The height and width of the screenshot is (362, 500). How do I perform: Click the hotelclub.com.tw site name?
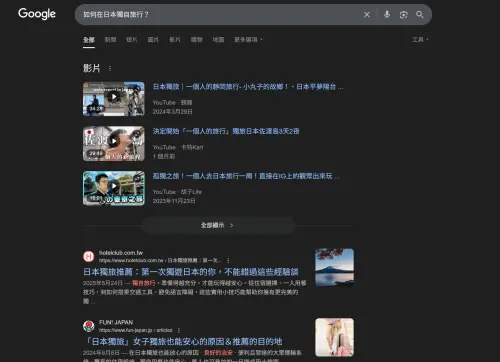121,253
